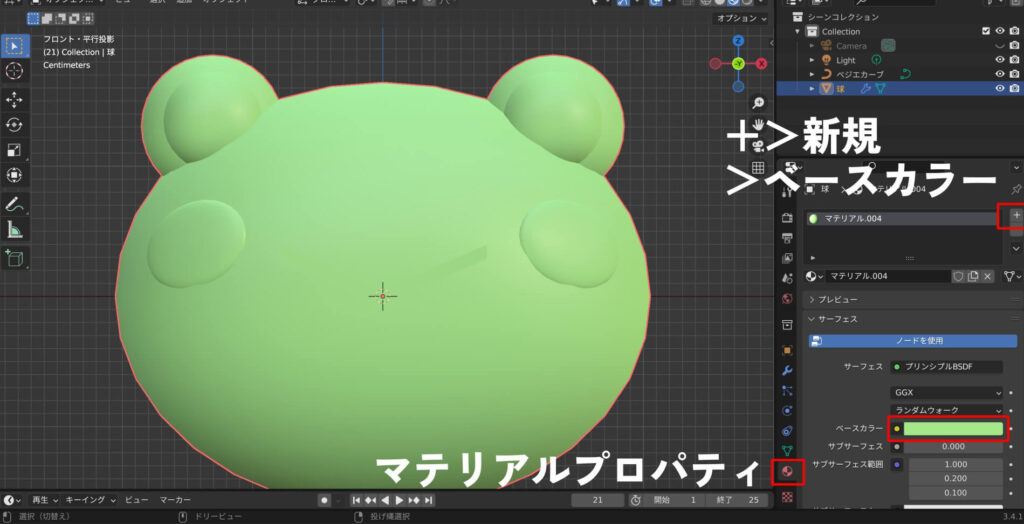The height and width of the screenshot is (524, 1024).
Task: Click the ノードを使用 button
Action: point(912,340)
